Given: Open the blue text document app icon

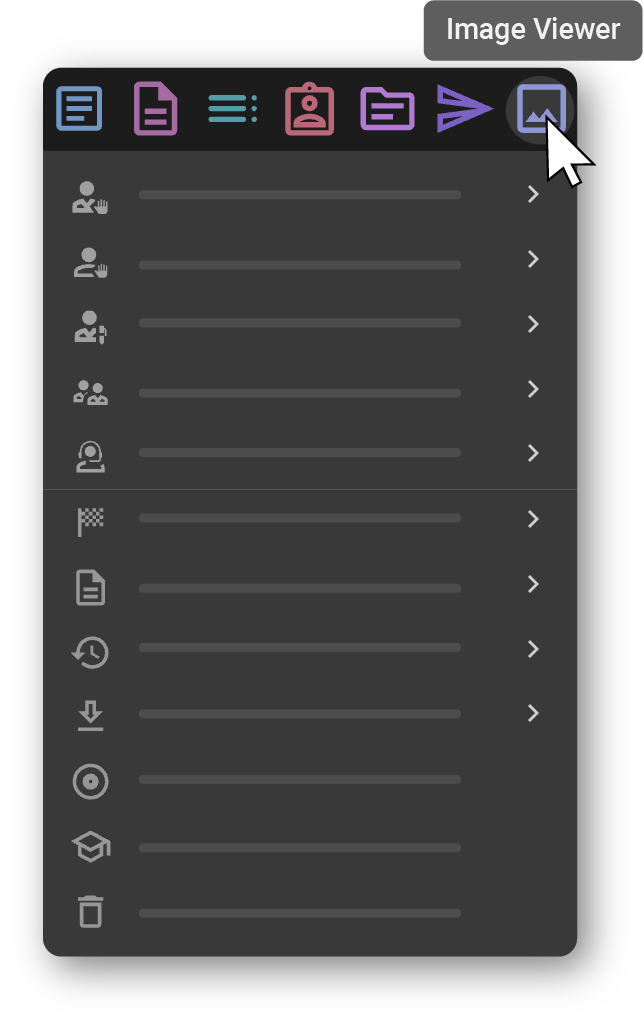Looking at the screenshot, I should pos(79,109).
